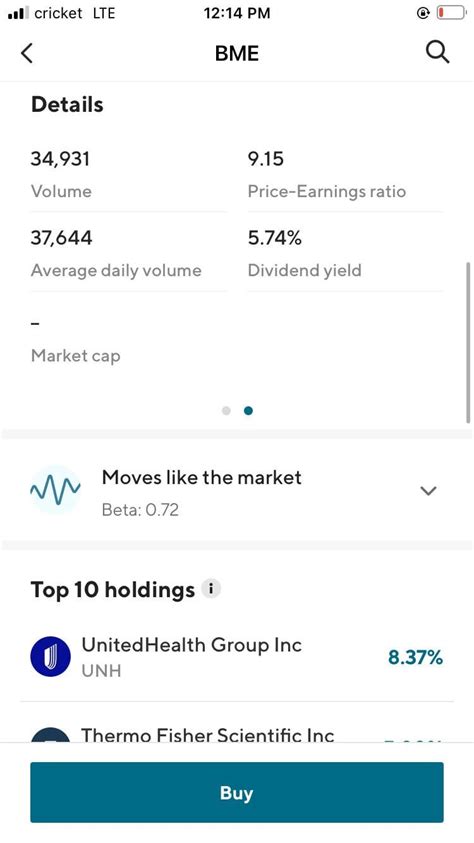Tap the Top 10 holdings info icon

point(211,589)
